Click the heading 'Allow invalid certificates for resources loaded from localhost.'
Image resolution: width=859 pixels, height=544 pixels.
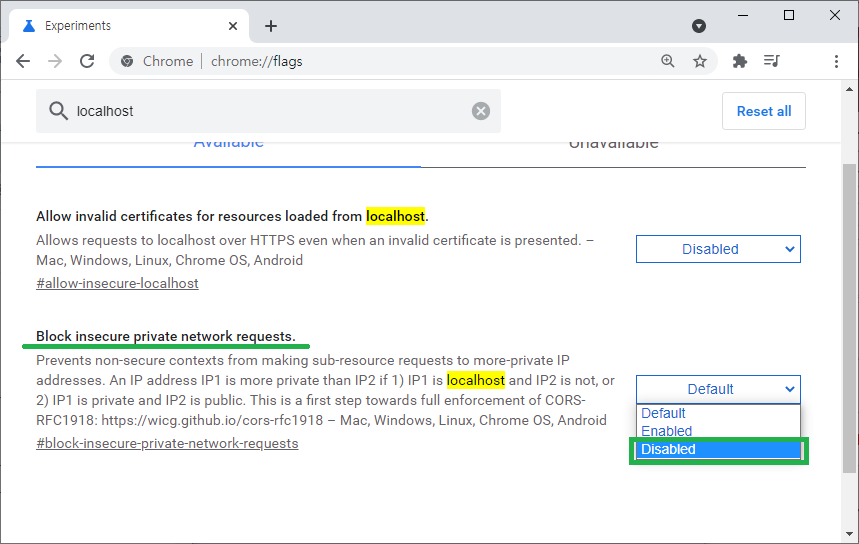point(232,216)
